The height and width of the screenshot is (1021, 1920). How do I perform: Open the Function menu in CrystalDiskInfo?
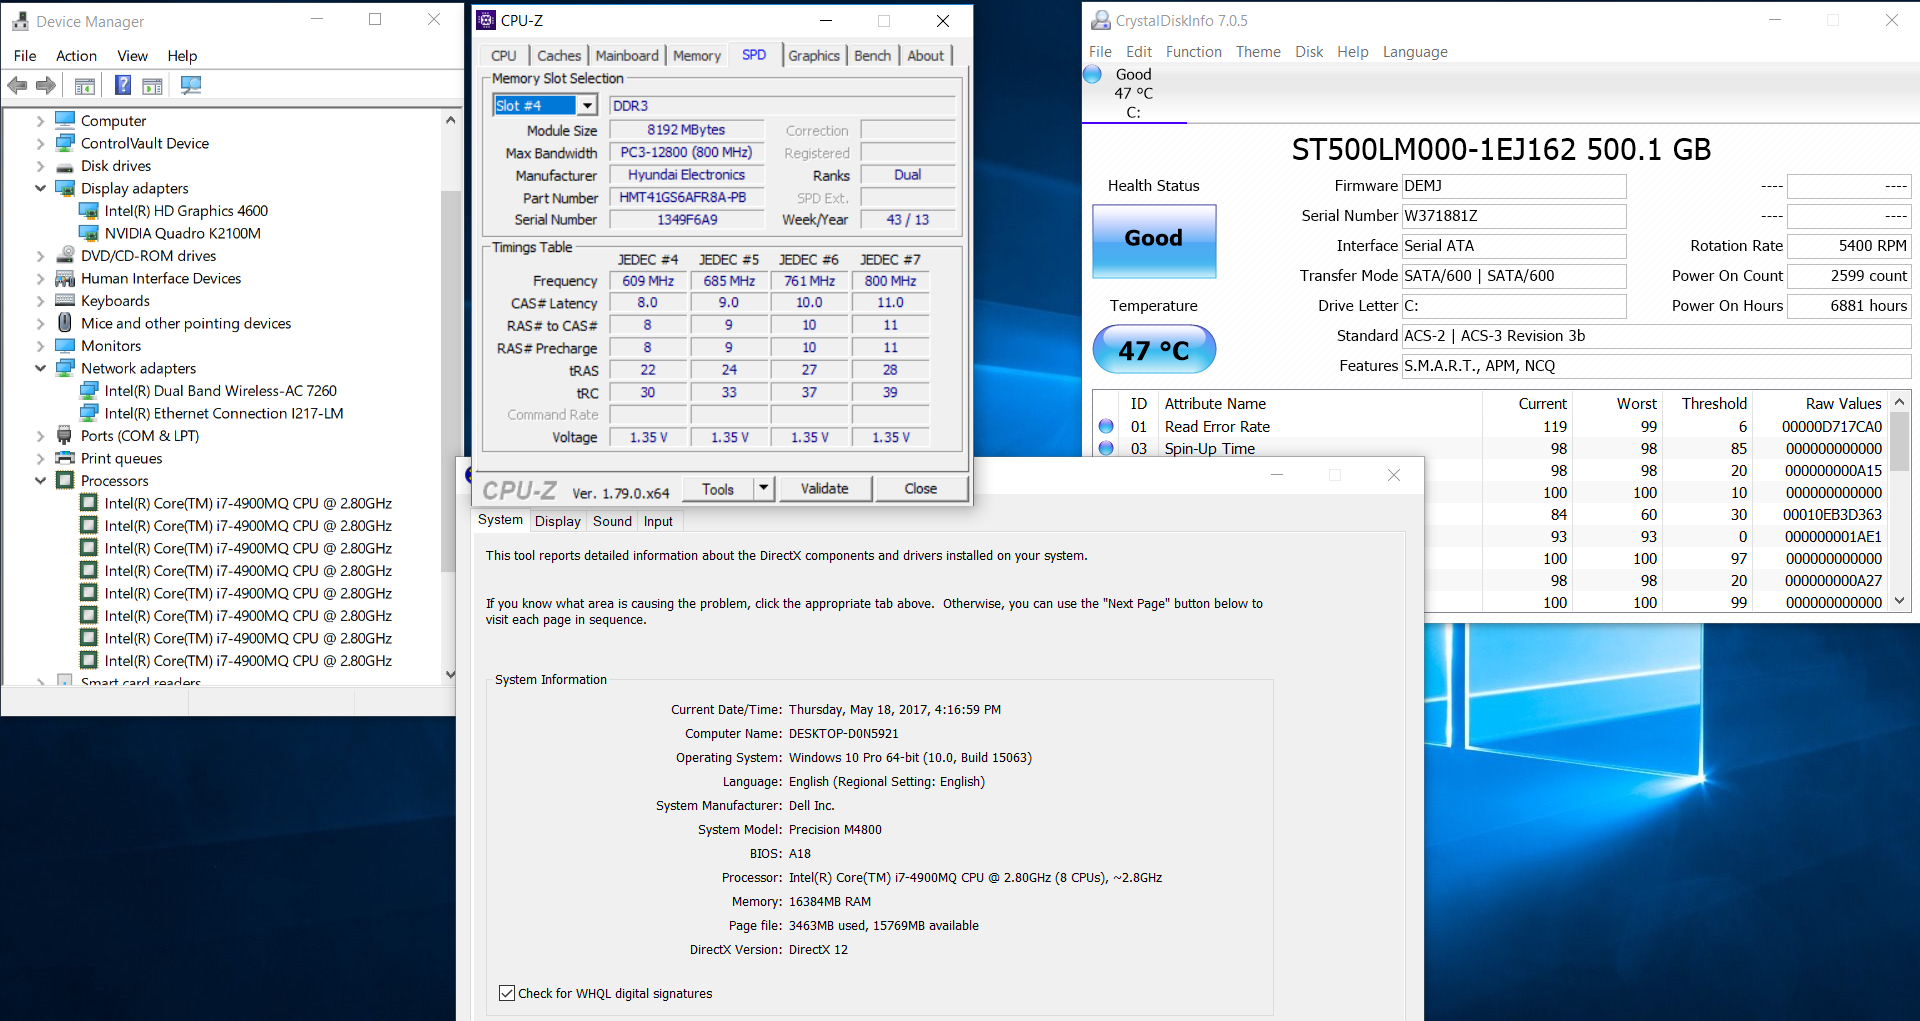coord(1193,52)
